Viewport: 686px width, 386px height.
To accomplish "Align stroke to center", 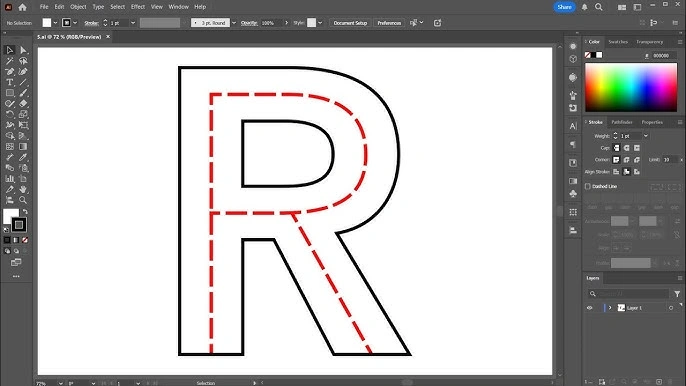I will 616,172.
